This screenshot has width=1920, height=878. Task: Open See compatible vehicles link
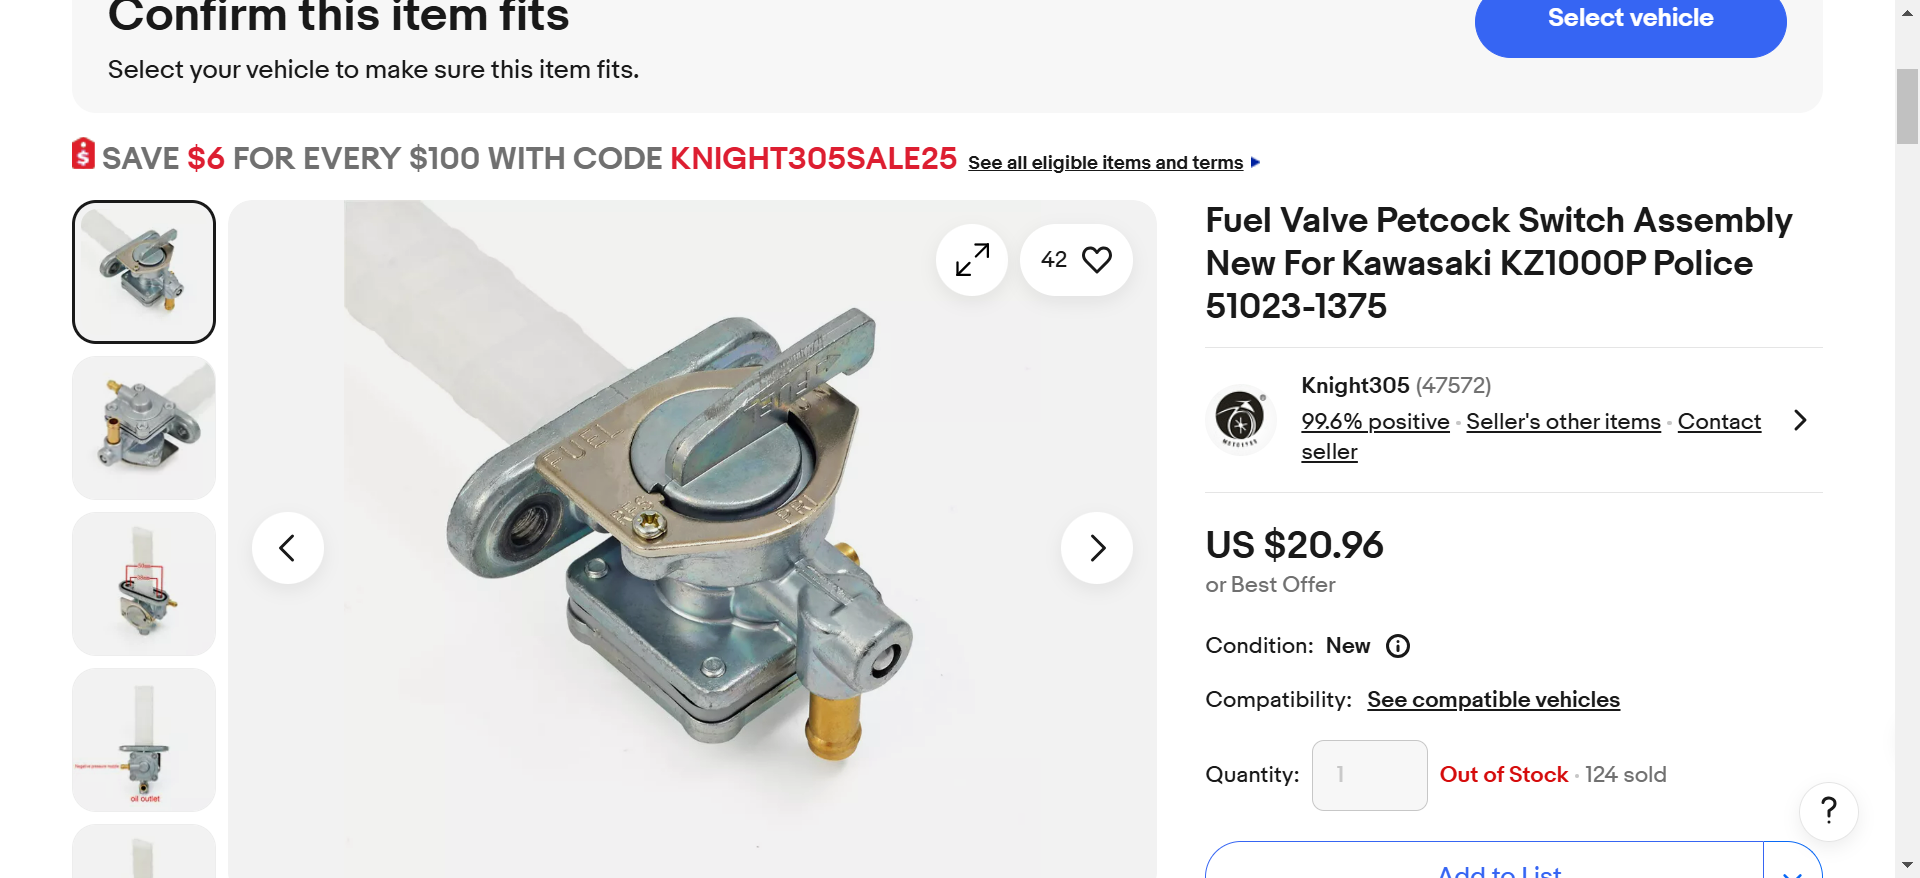pyautogui.click(x=1493, y=700)
